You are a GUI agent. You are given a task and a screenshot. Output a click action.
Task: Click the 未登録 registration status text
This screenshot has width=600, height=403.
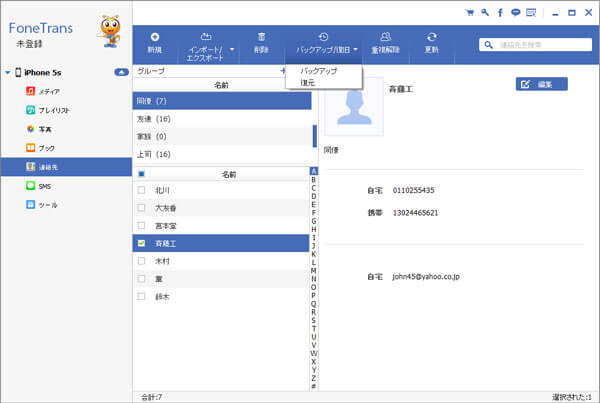pos(29,44)
